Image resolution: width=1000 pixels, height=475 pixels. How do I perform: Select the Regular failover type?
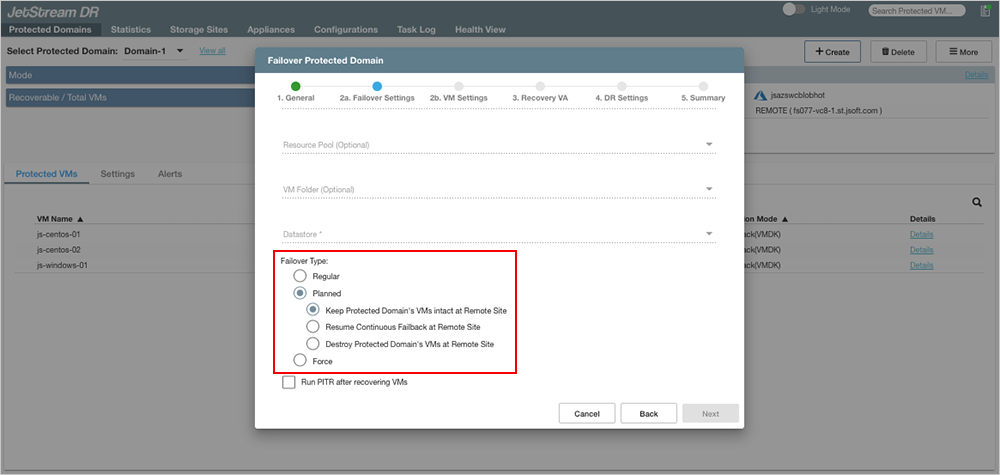tap(300, 275)
